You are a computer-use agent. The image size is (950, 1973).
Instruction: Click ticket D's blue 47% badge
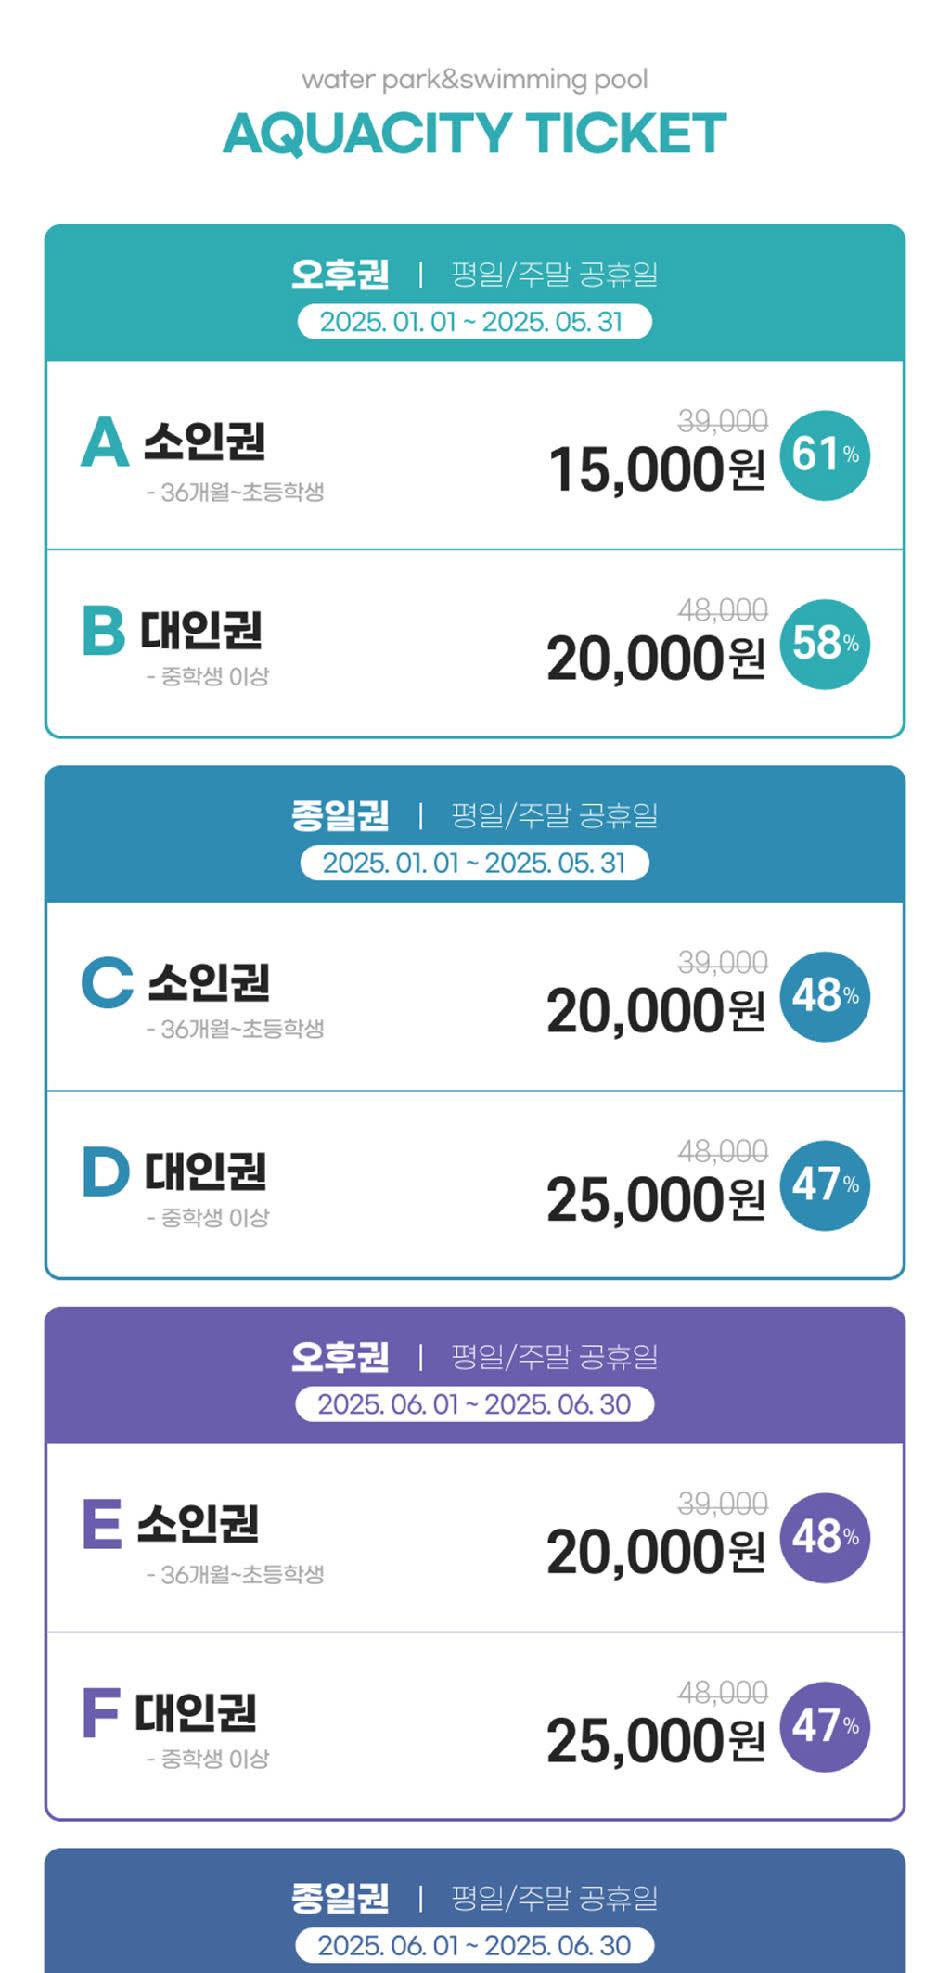pyautogui.click(x=824, y=1186)
